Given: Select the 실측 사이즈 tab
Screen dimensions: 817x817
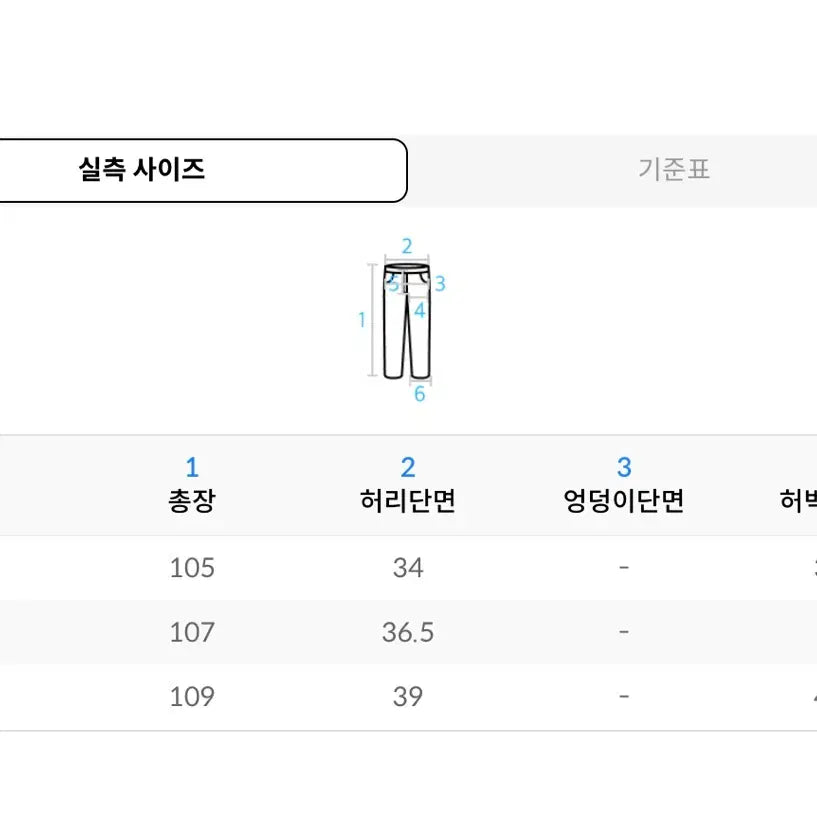Looking at the screenshot, I should (x=202, y=170).
